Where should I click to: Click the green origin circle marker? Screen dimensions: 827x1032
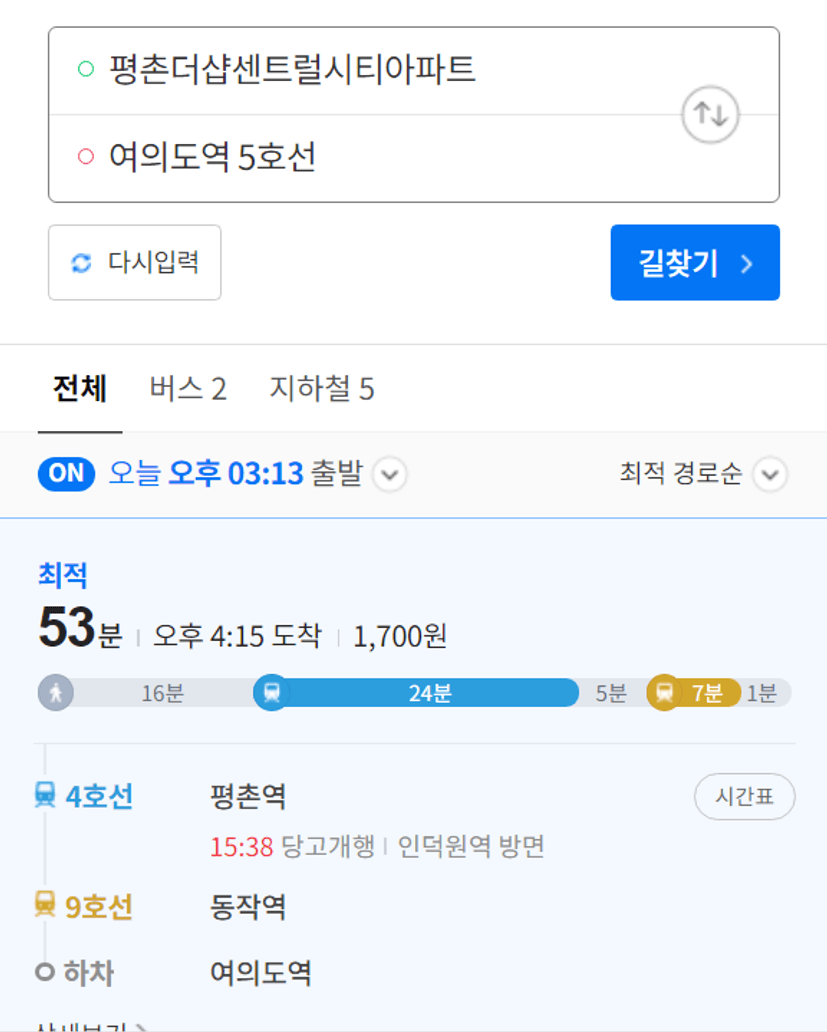pos(86,68)
